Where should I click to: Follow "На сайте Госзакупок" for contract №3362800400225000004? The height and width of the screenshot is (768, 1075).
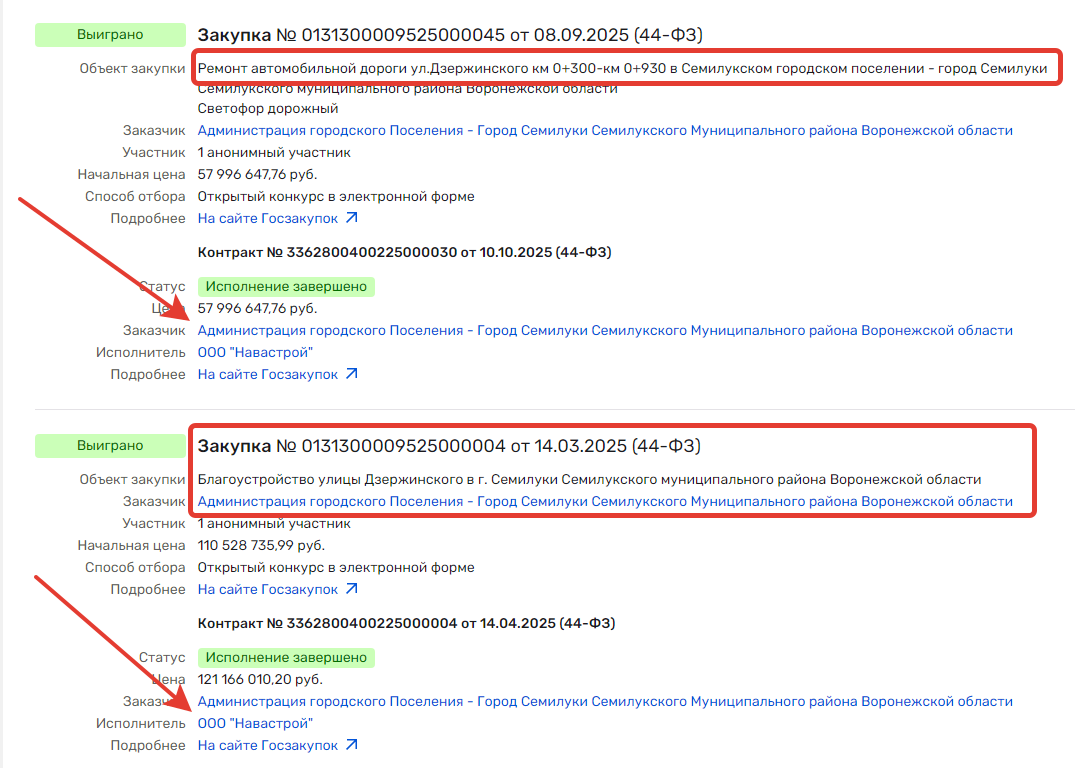[268, 745]
